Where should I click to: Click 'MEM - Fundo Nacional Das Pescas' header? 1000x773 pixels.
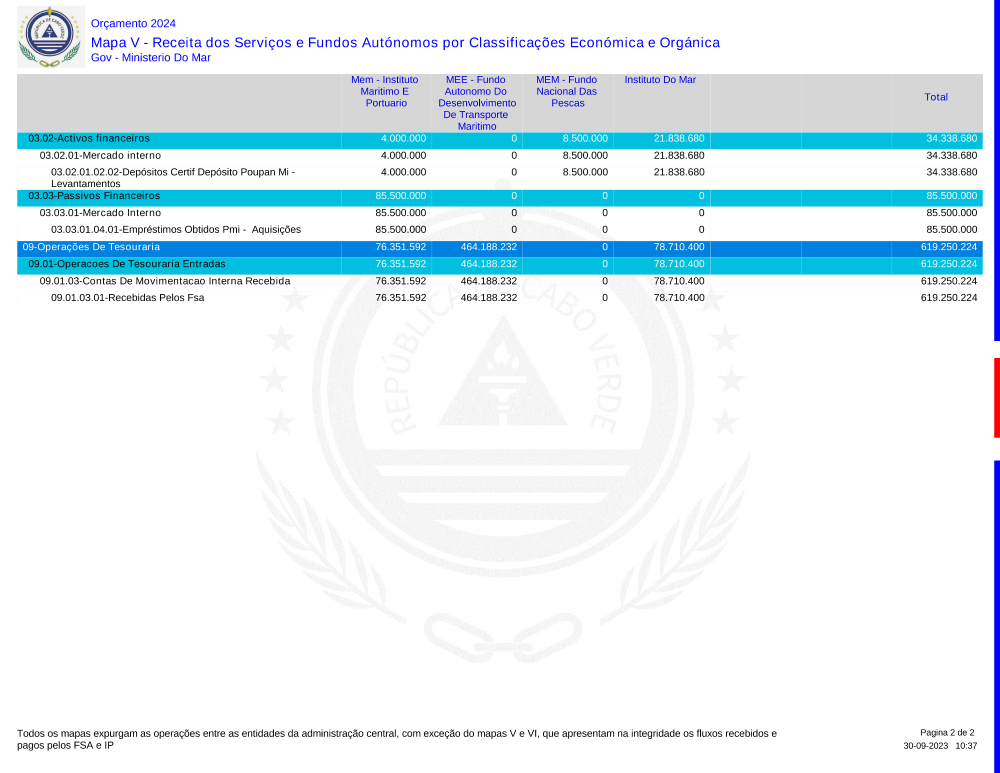coord(567,91)
